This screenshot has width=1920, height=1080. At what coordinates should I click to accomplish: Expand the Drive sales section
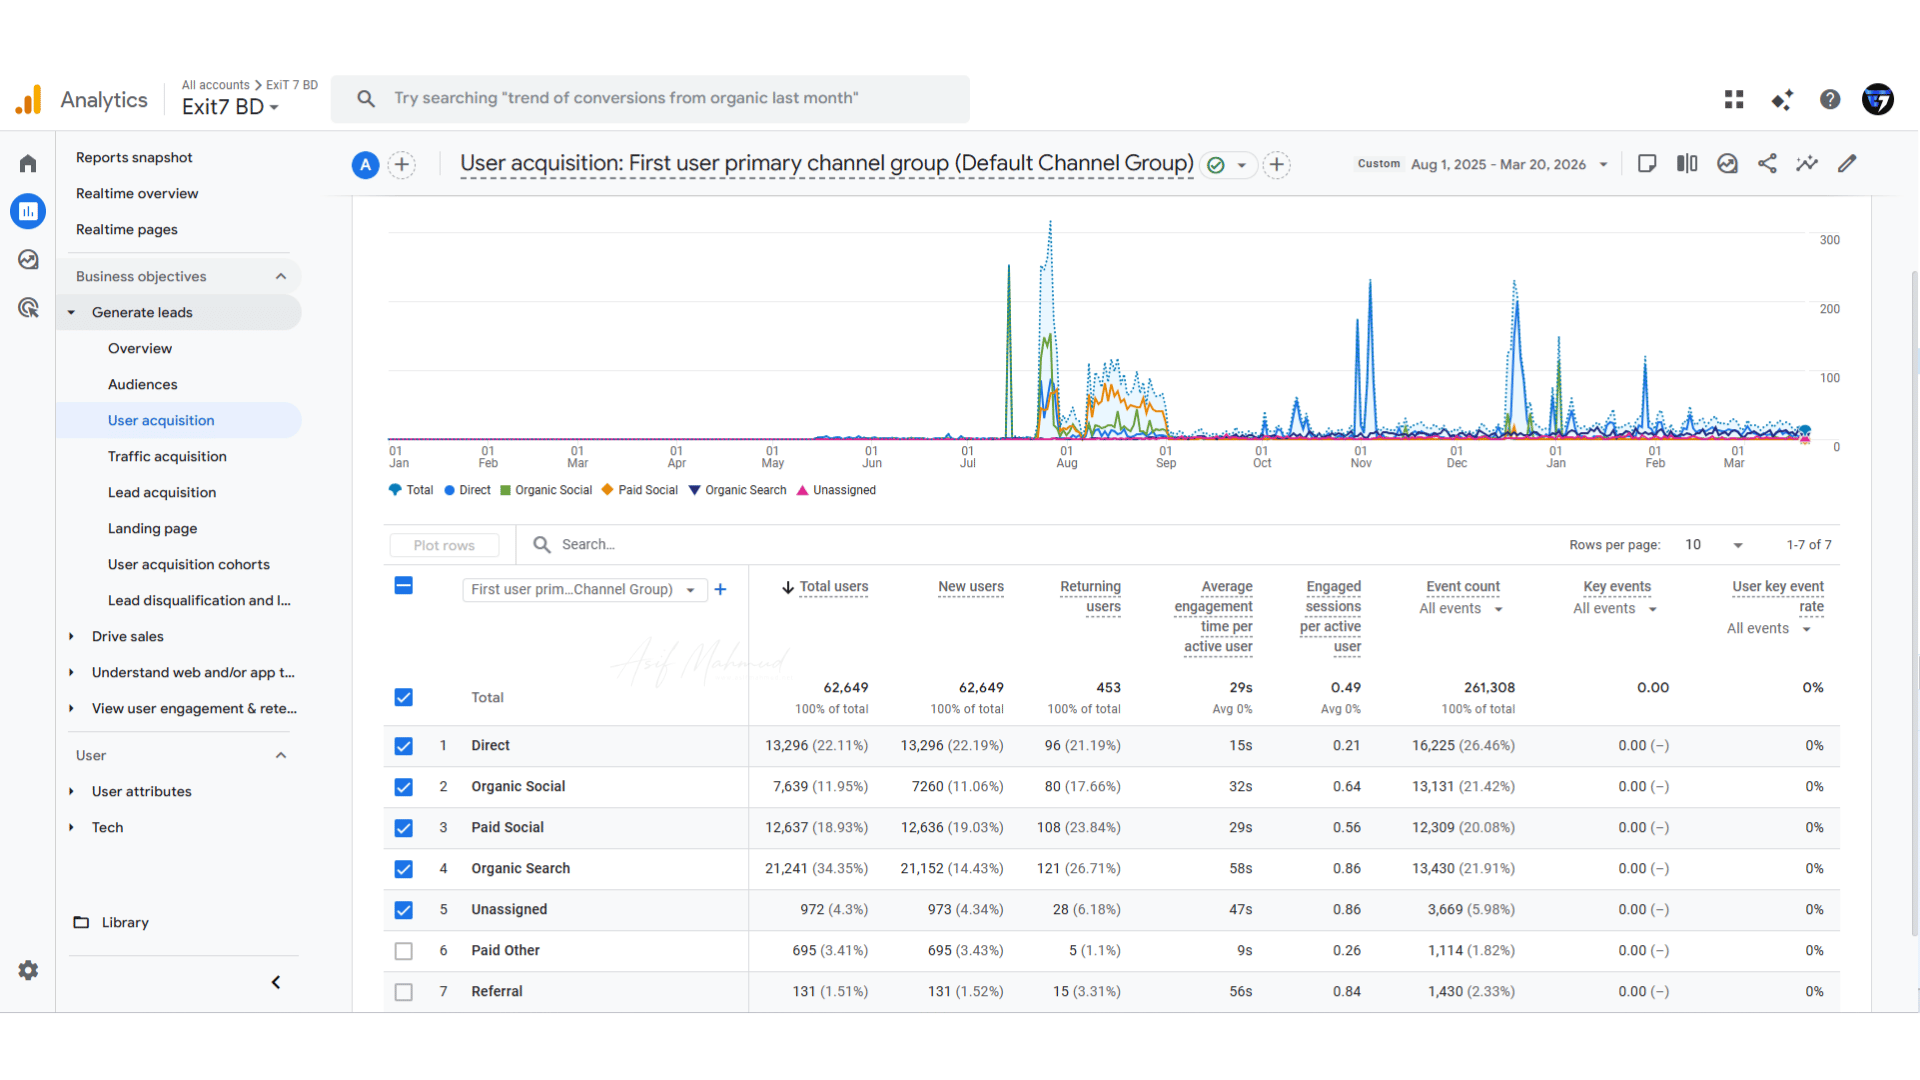point(128,636)
